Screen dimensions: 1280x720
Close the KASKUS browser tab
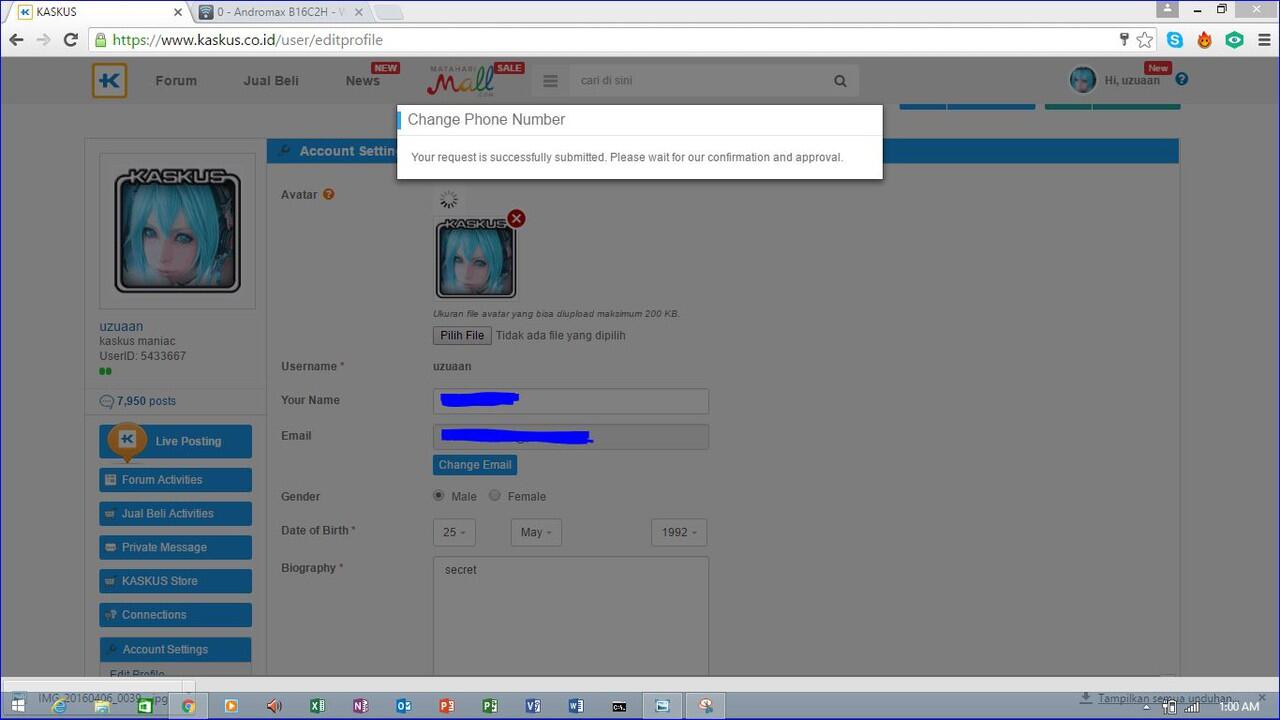[x=178, y=12]
